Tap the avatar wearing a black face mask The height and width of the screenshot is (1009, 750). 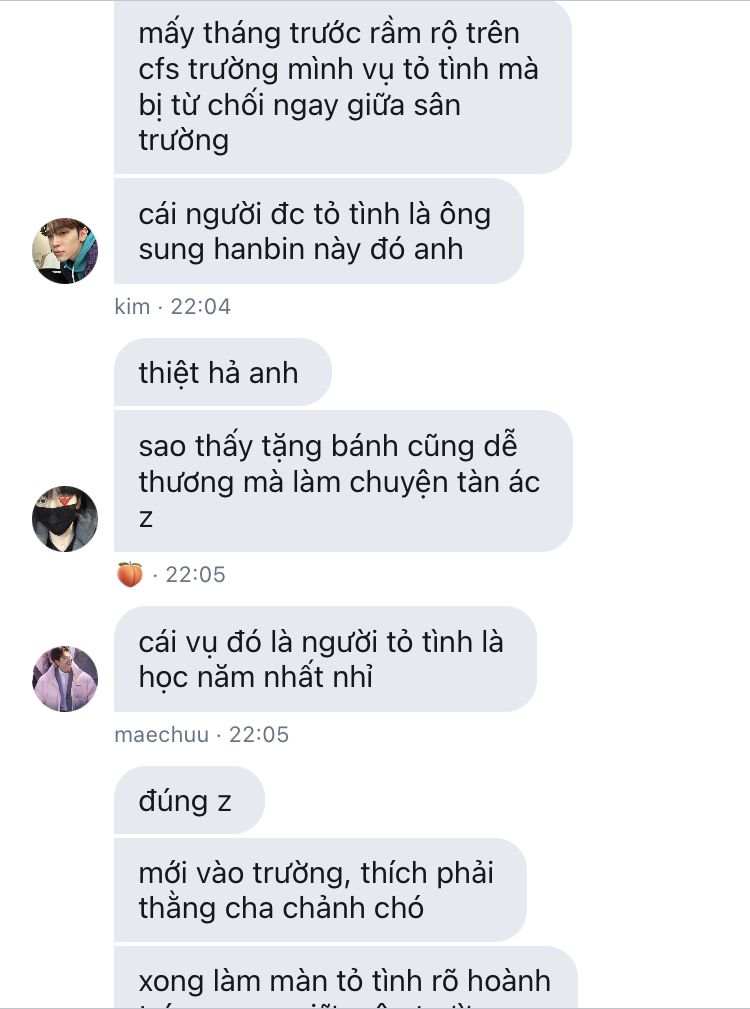[65, 519]
